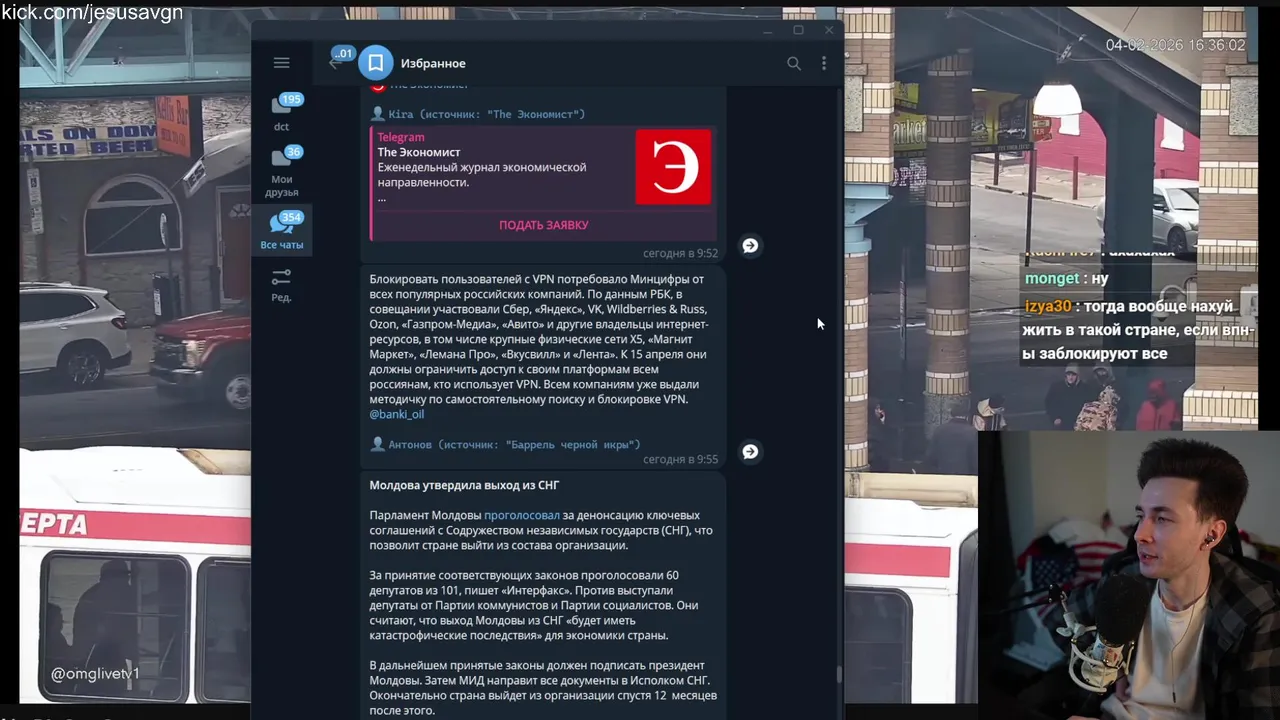Switch to the Все чаты folder
The width and height of the screenshot is (1280, 720).
[282, 230]
